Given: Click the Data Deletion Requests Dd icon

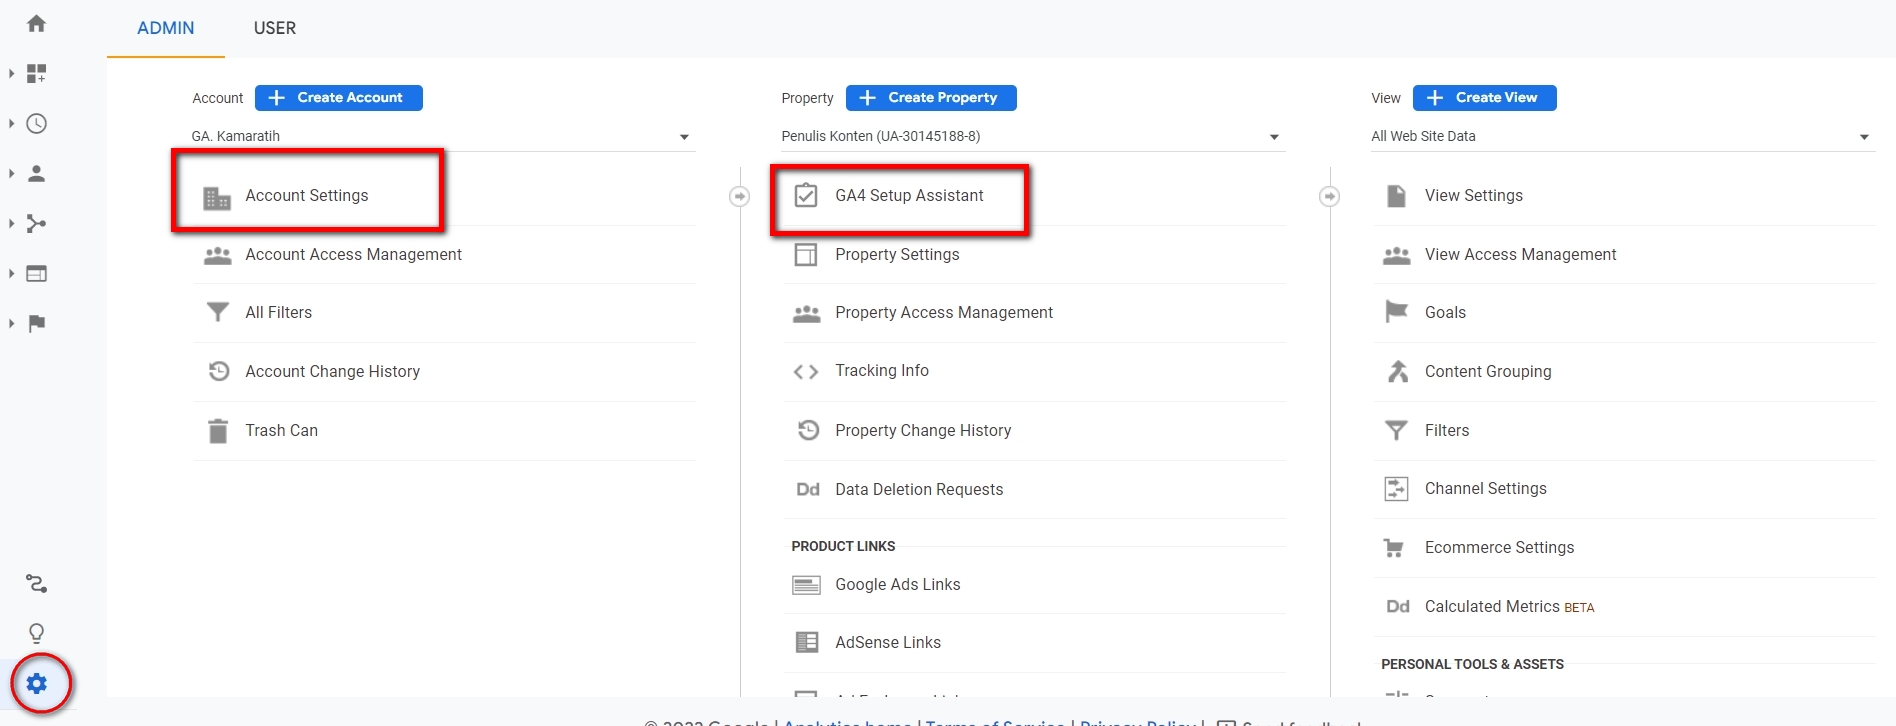Looking at the screenshot, I should (x=808, y=489).
